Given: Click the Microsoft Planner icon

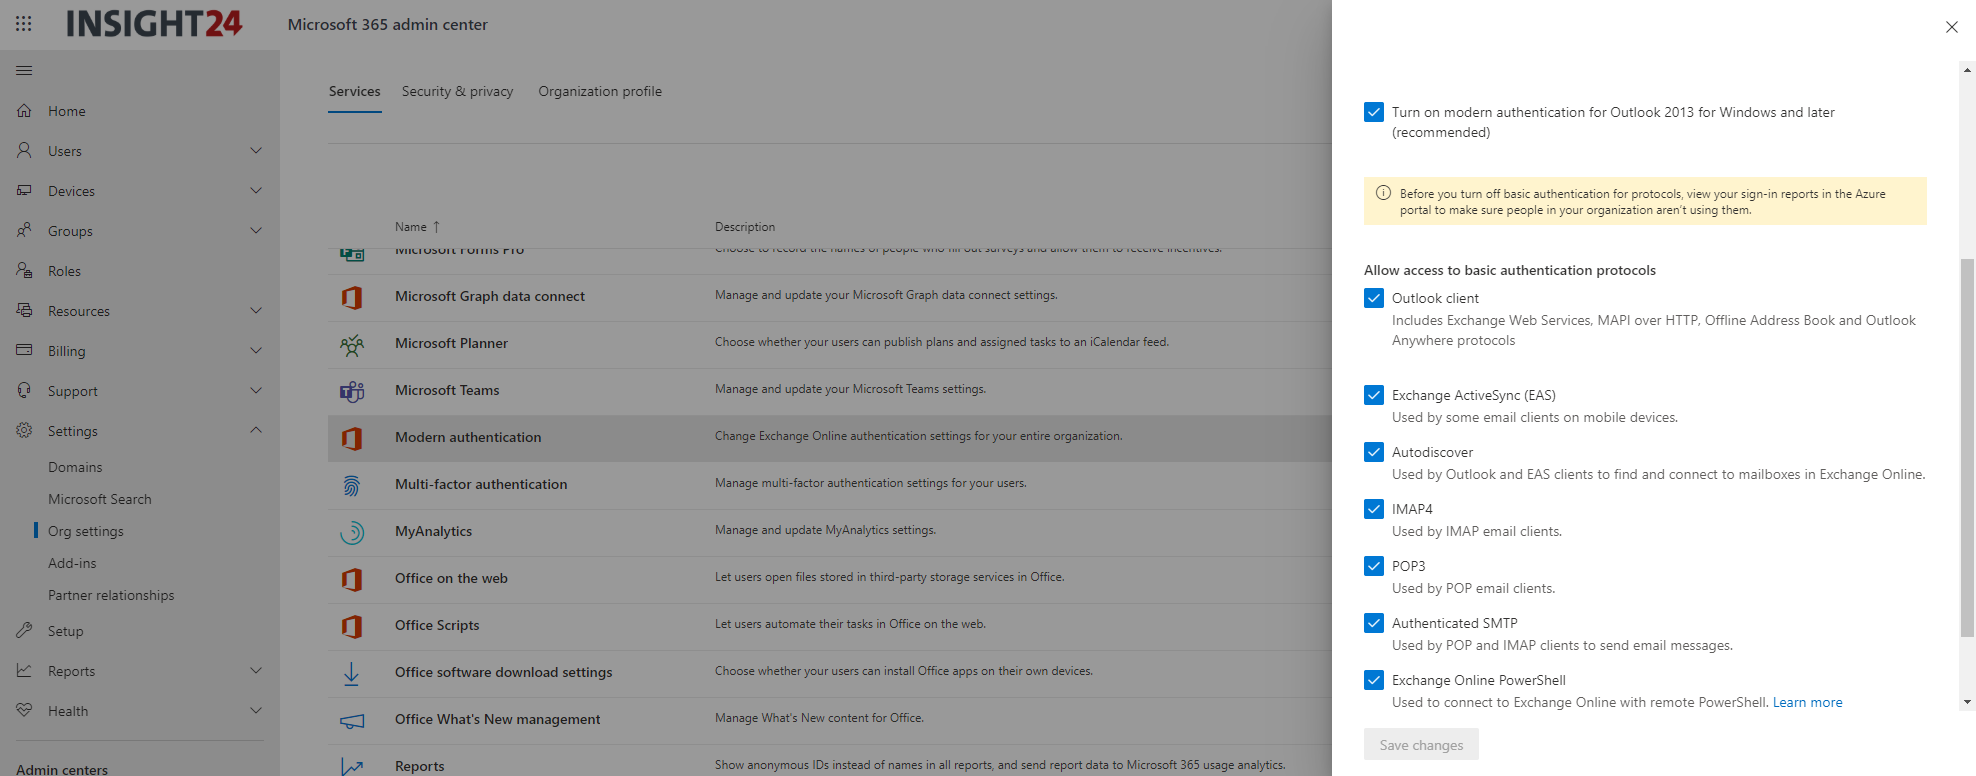Looking at the screenshot, I should 352,344.
